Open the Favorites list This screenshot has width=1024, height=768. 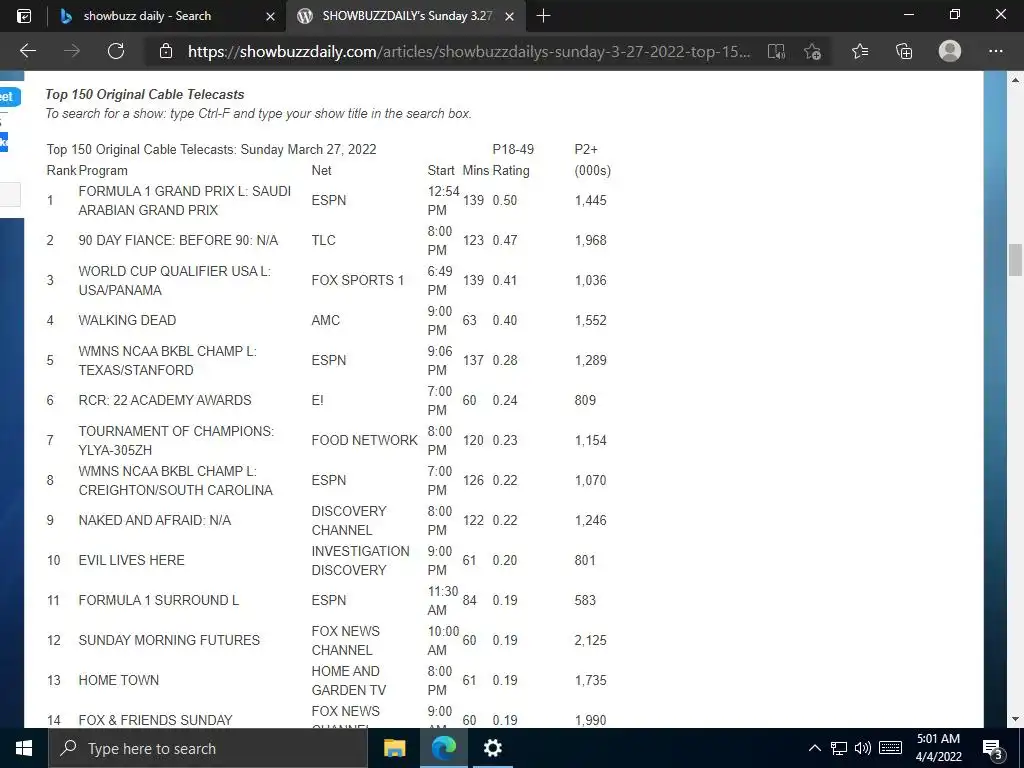[860, 51]
